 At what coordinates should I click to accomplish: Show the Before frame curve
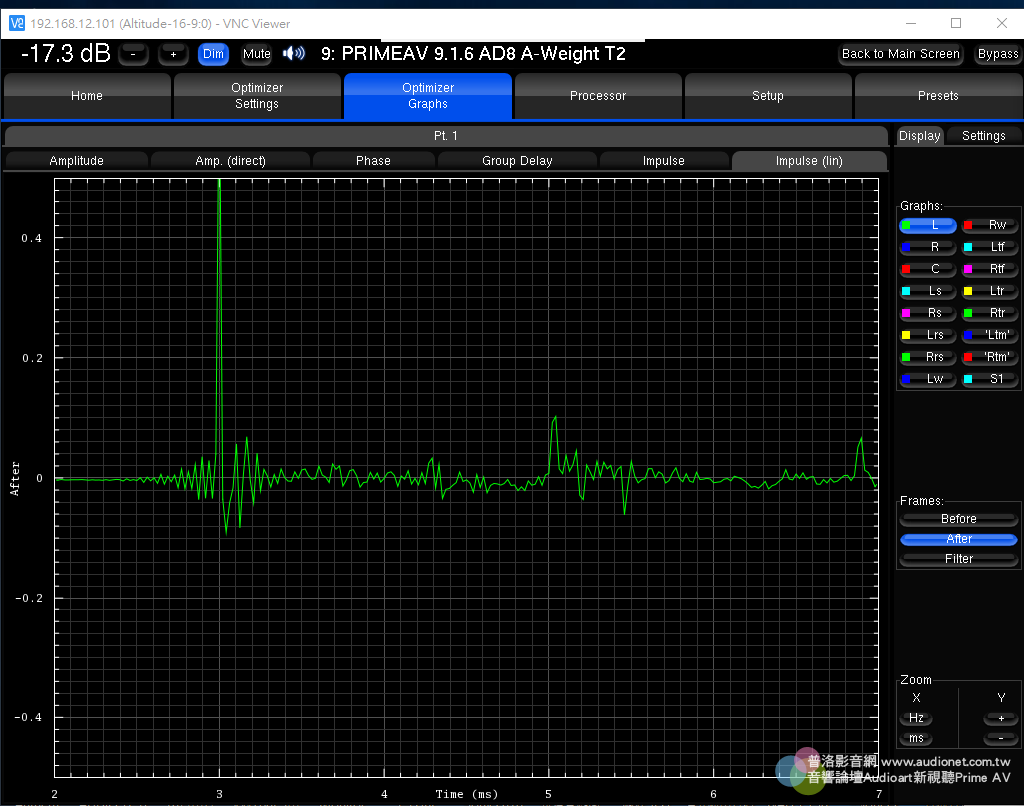(958, 519)
